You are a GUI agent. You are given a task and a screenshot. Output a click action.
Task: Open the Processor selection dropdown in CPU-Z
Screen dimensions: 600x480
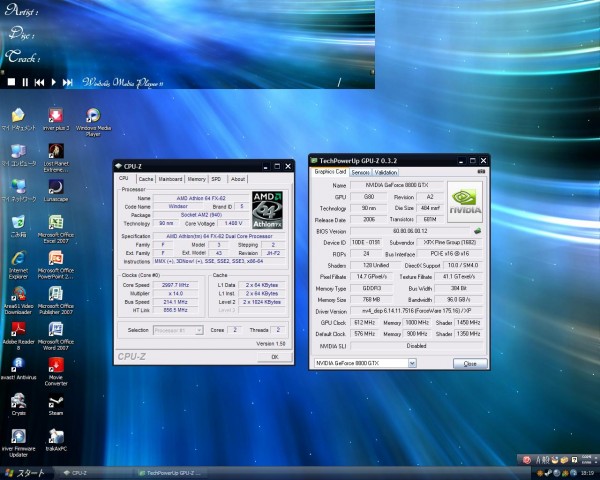178,330
